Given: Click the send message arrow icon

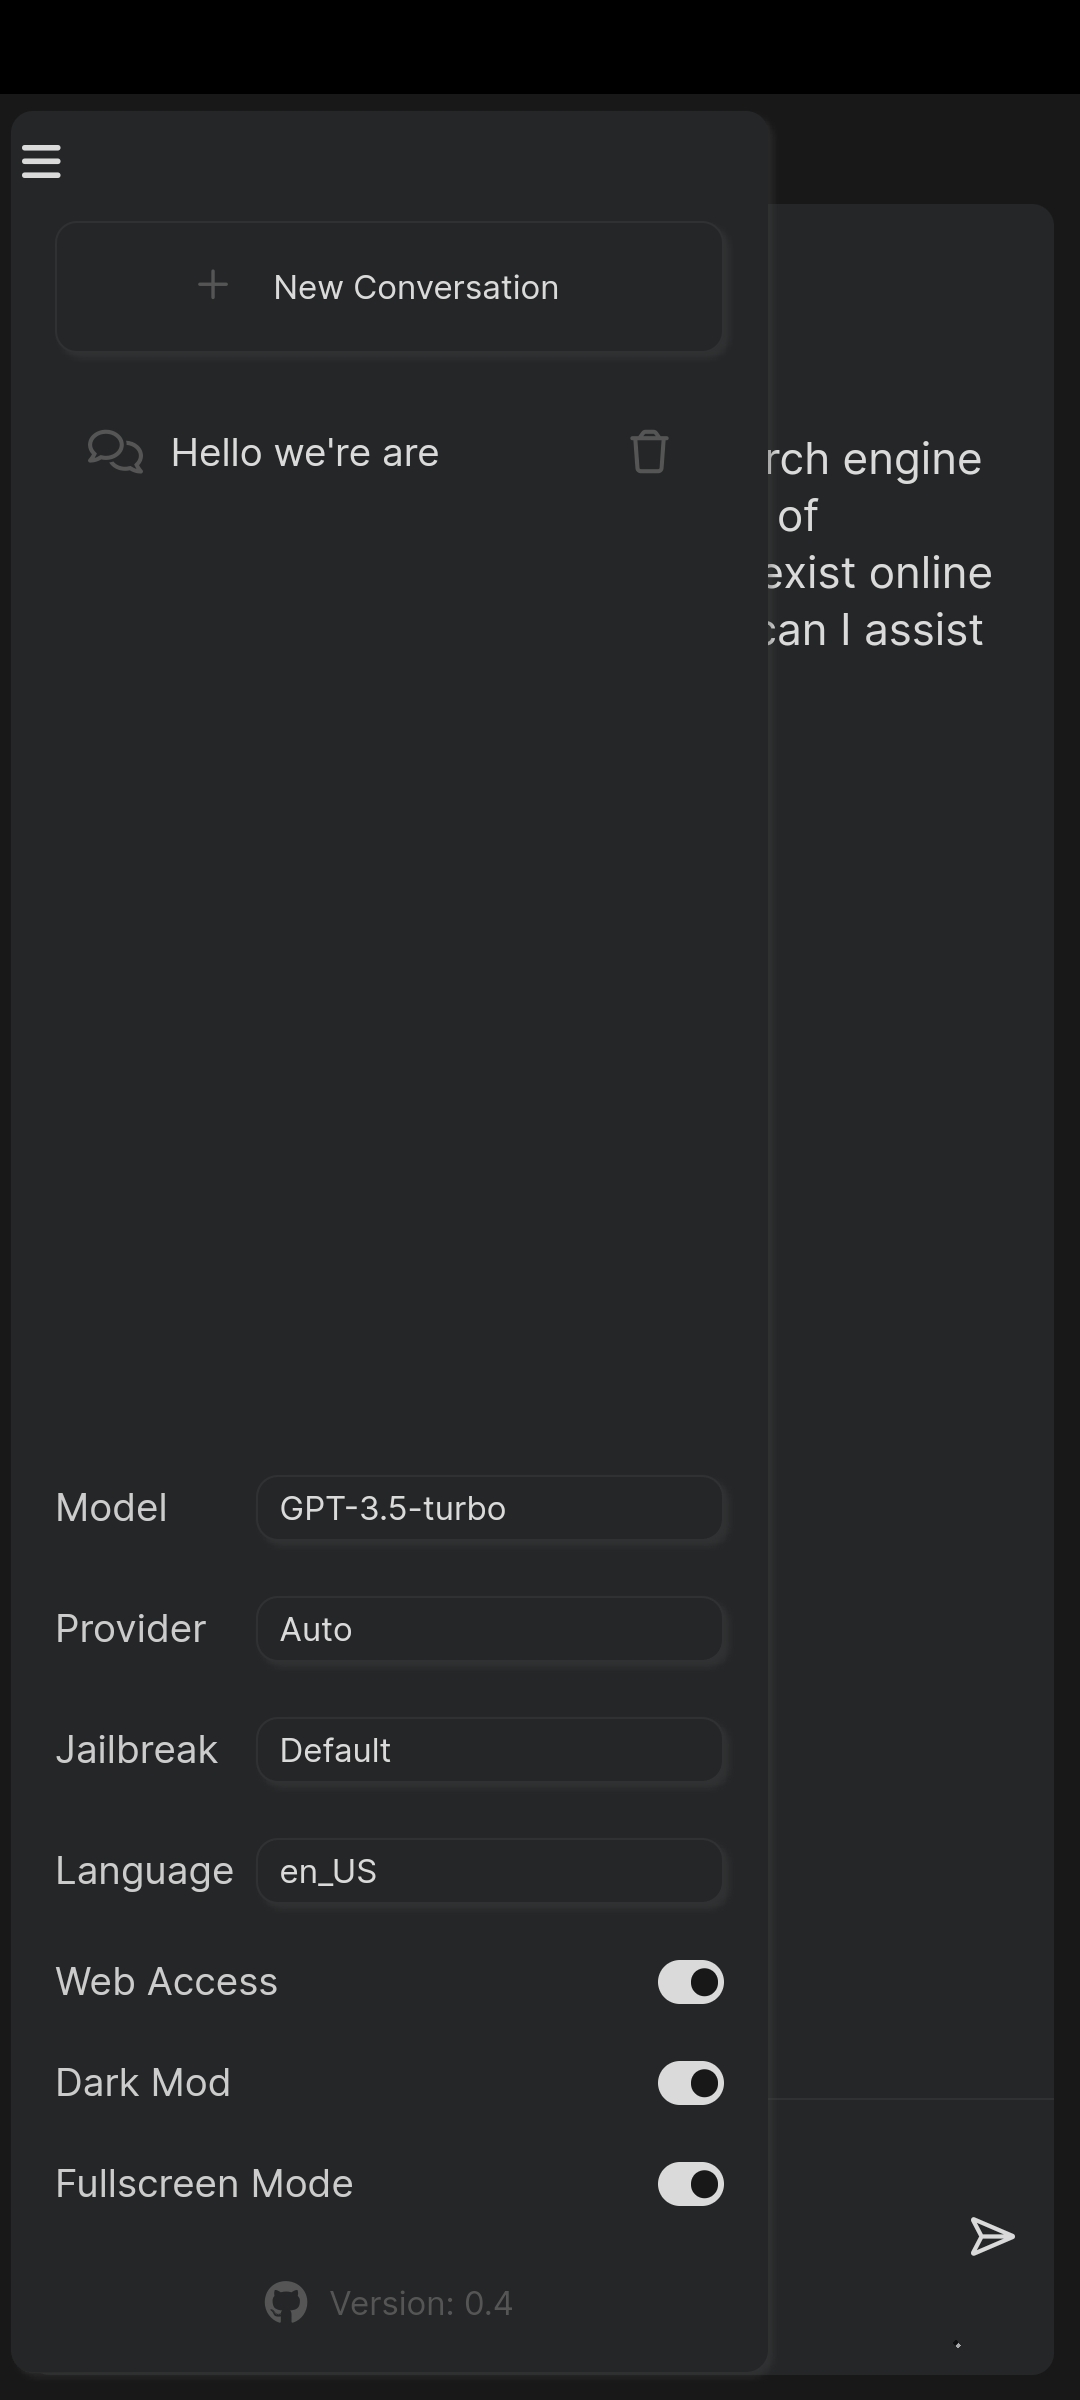Looking at the screenshot, I should pos(992,2237).
